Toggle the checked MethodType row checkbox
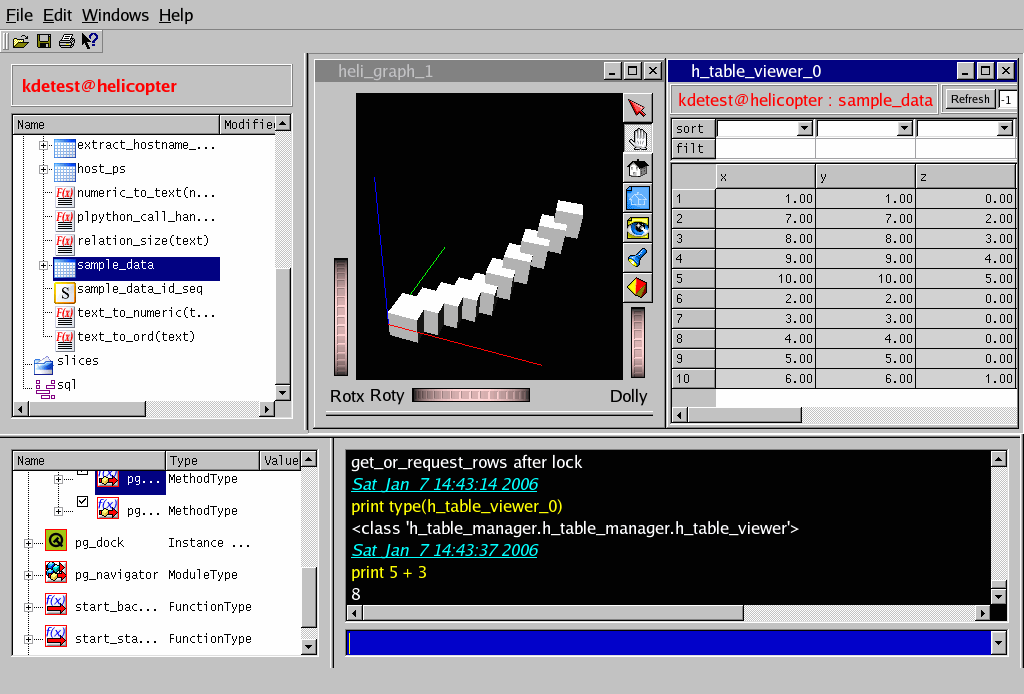The height and width of the screenshot is (694, 1024). pyautogui.click(x=83, y=502)
